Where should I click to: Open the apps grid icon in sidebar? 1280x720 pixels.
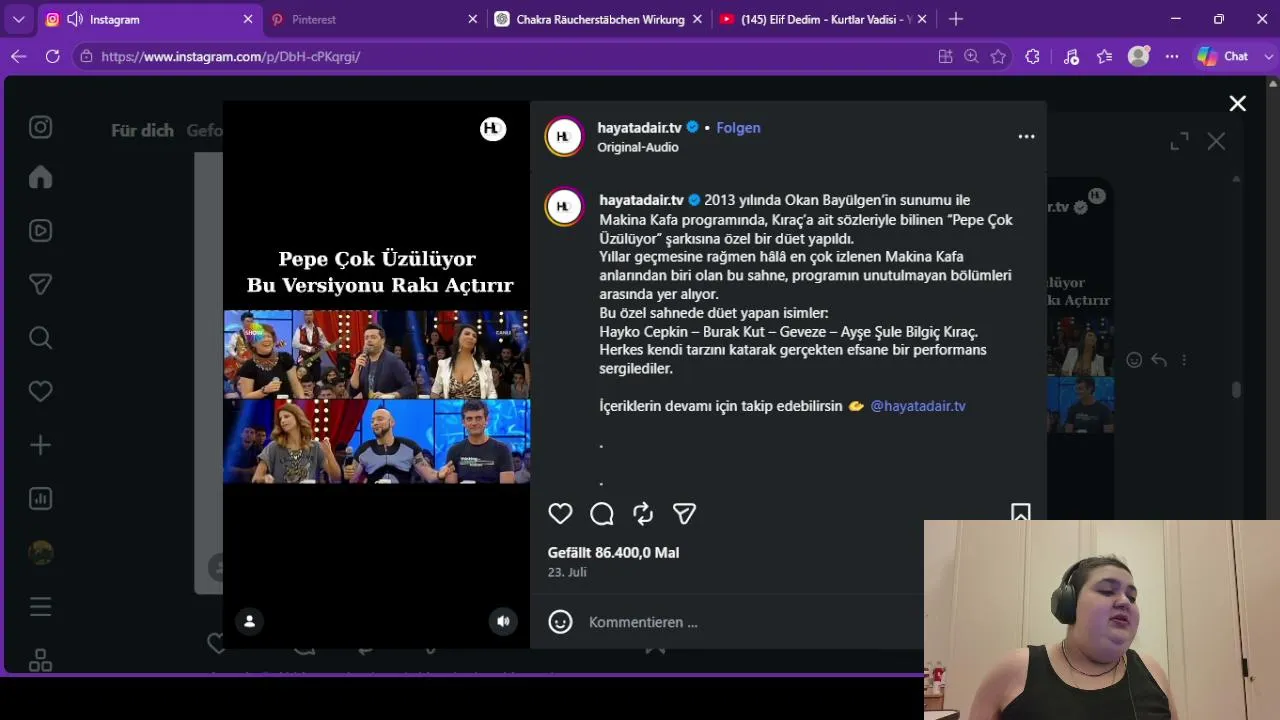[x=40, y=660]
